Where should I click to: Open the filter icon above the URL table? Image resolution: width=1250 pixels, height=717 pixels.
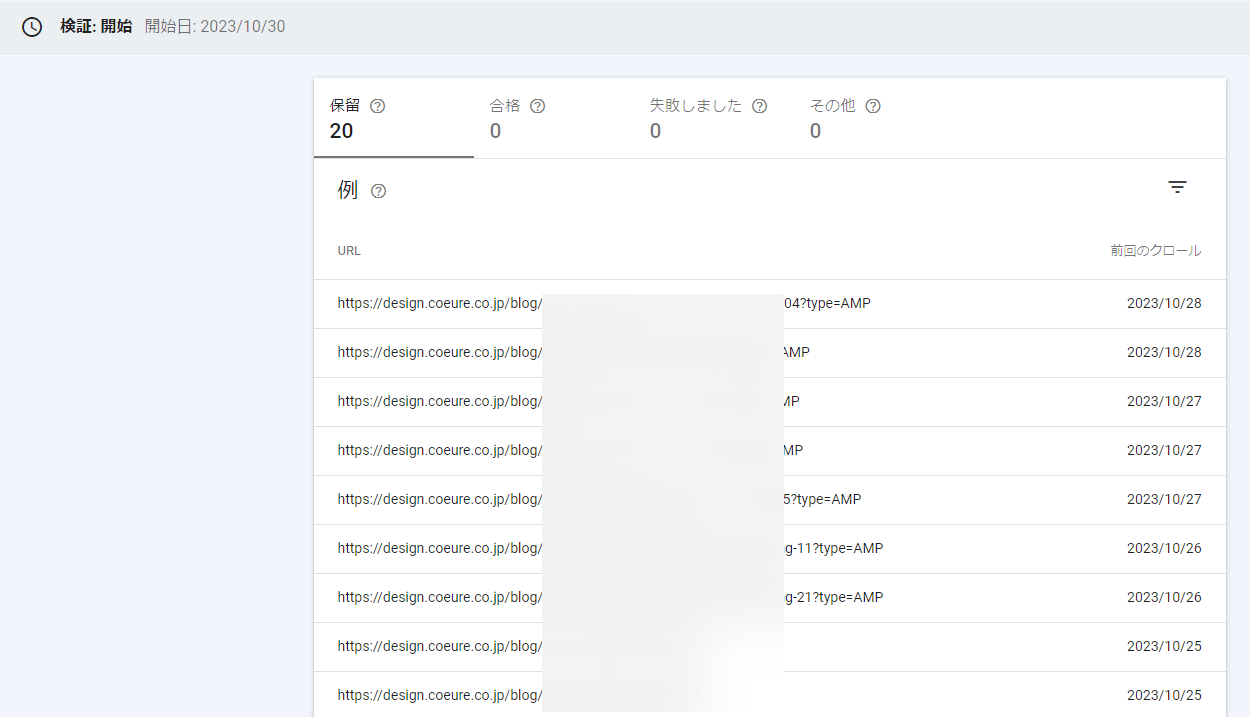[x=1177, y=187]
